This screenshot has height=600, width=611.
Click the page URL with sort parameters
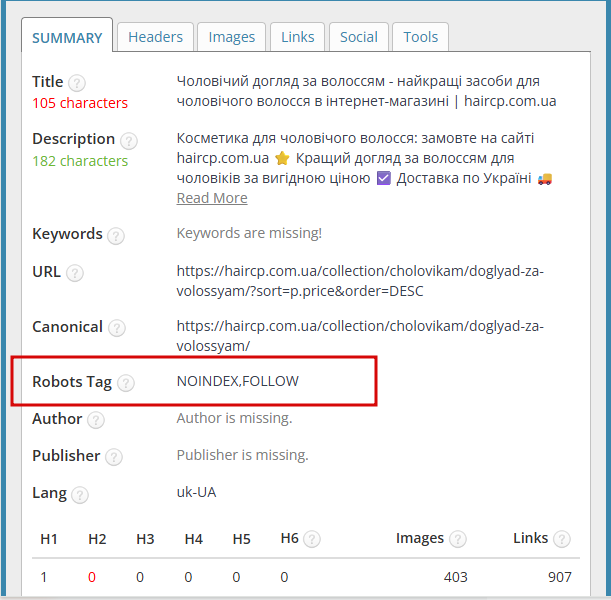pos(360,281)
